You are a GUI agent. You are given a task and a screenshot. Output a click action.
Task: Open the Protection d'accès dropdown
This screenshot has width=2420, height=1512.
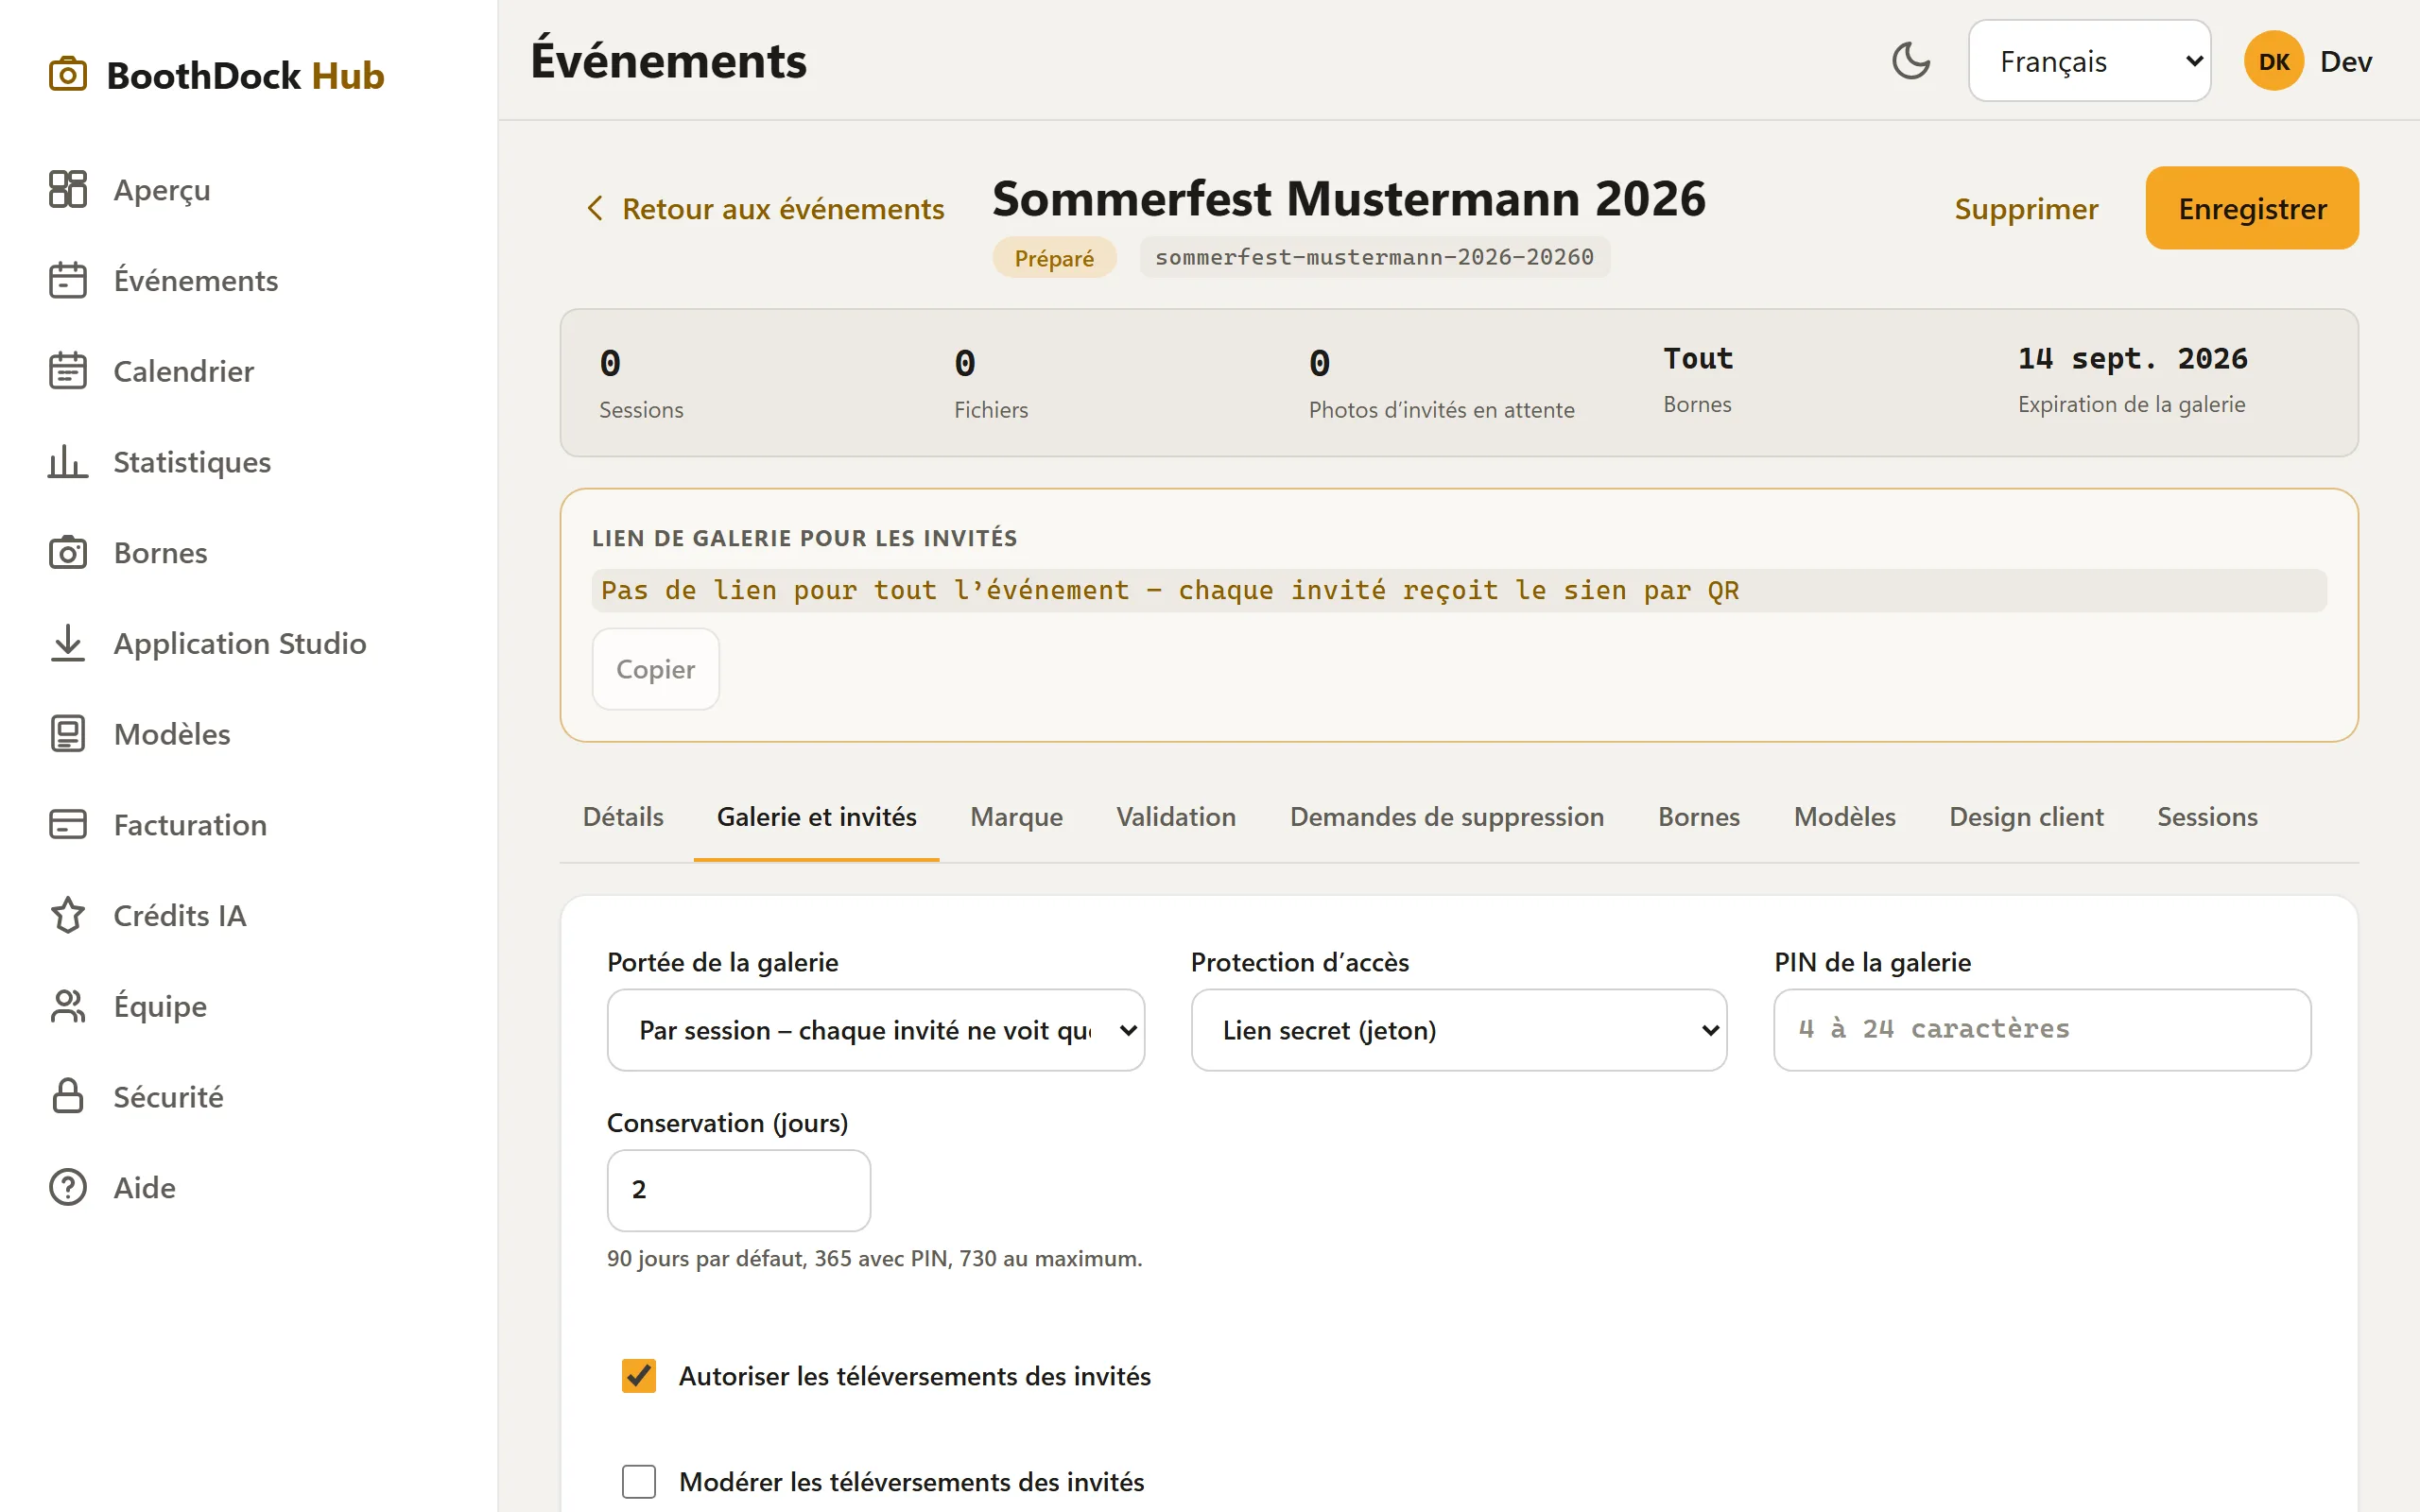point(1459,1030)
